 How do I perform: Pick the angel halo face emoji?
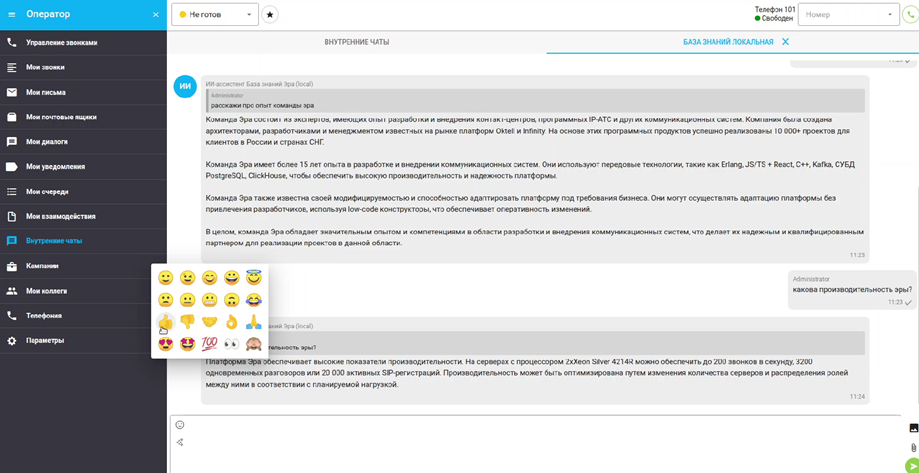click(x=253, y=277)
